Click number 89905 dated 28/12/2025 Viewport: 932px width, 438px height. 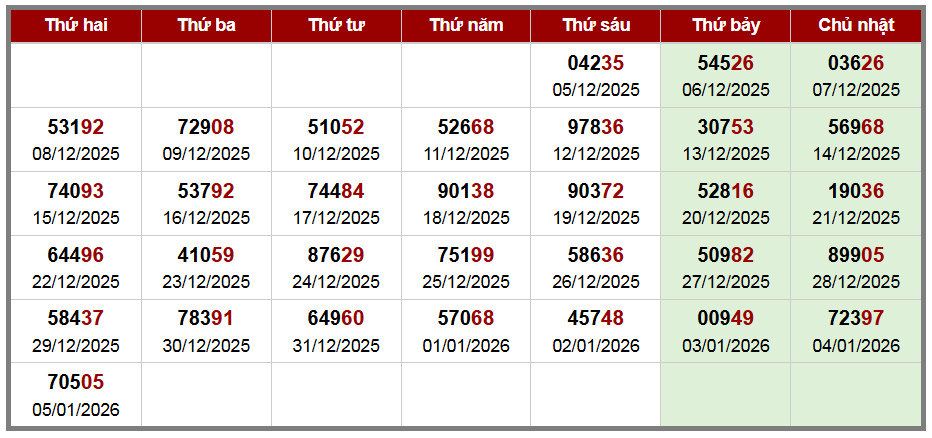(856, 256)
